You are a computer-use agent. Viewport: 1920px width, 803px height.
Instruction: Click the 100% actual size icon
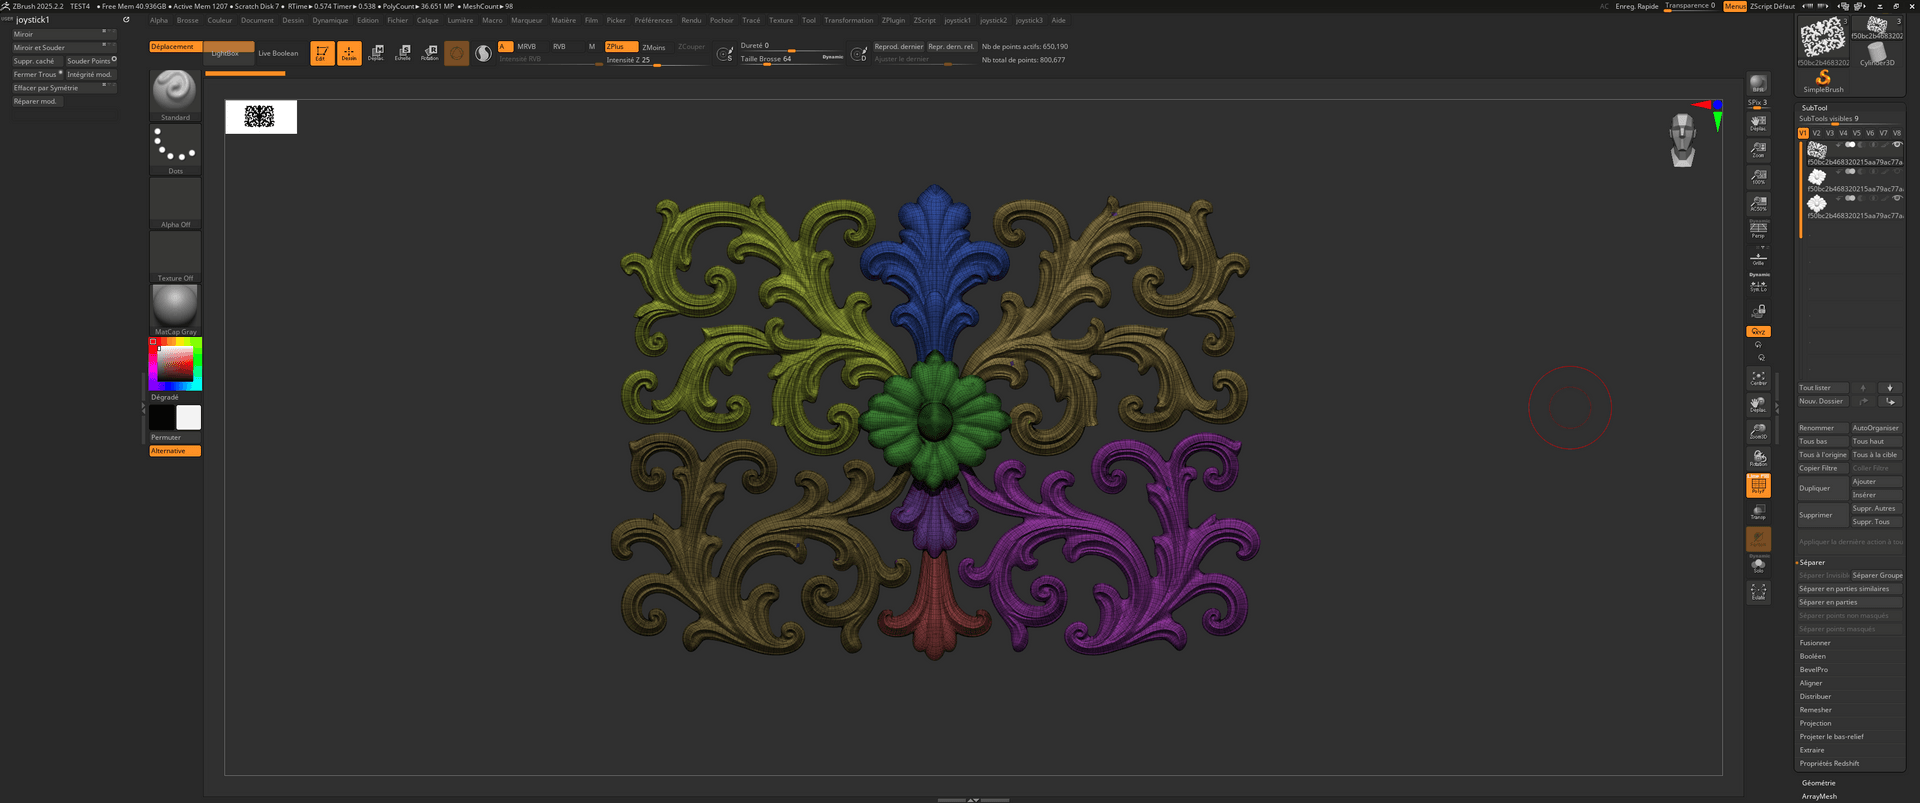click(x=1758, y=177)
